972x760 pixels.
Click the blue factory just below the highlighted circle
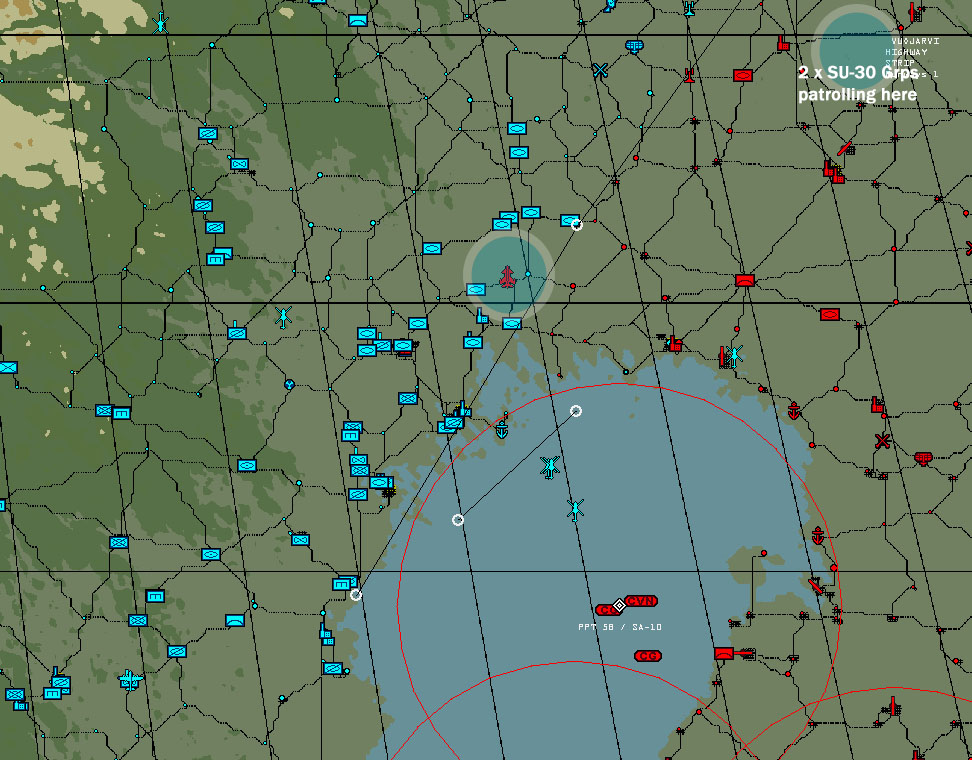(x=482, y=316)
